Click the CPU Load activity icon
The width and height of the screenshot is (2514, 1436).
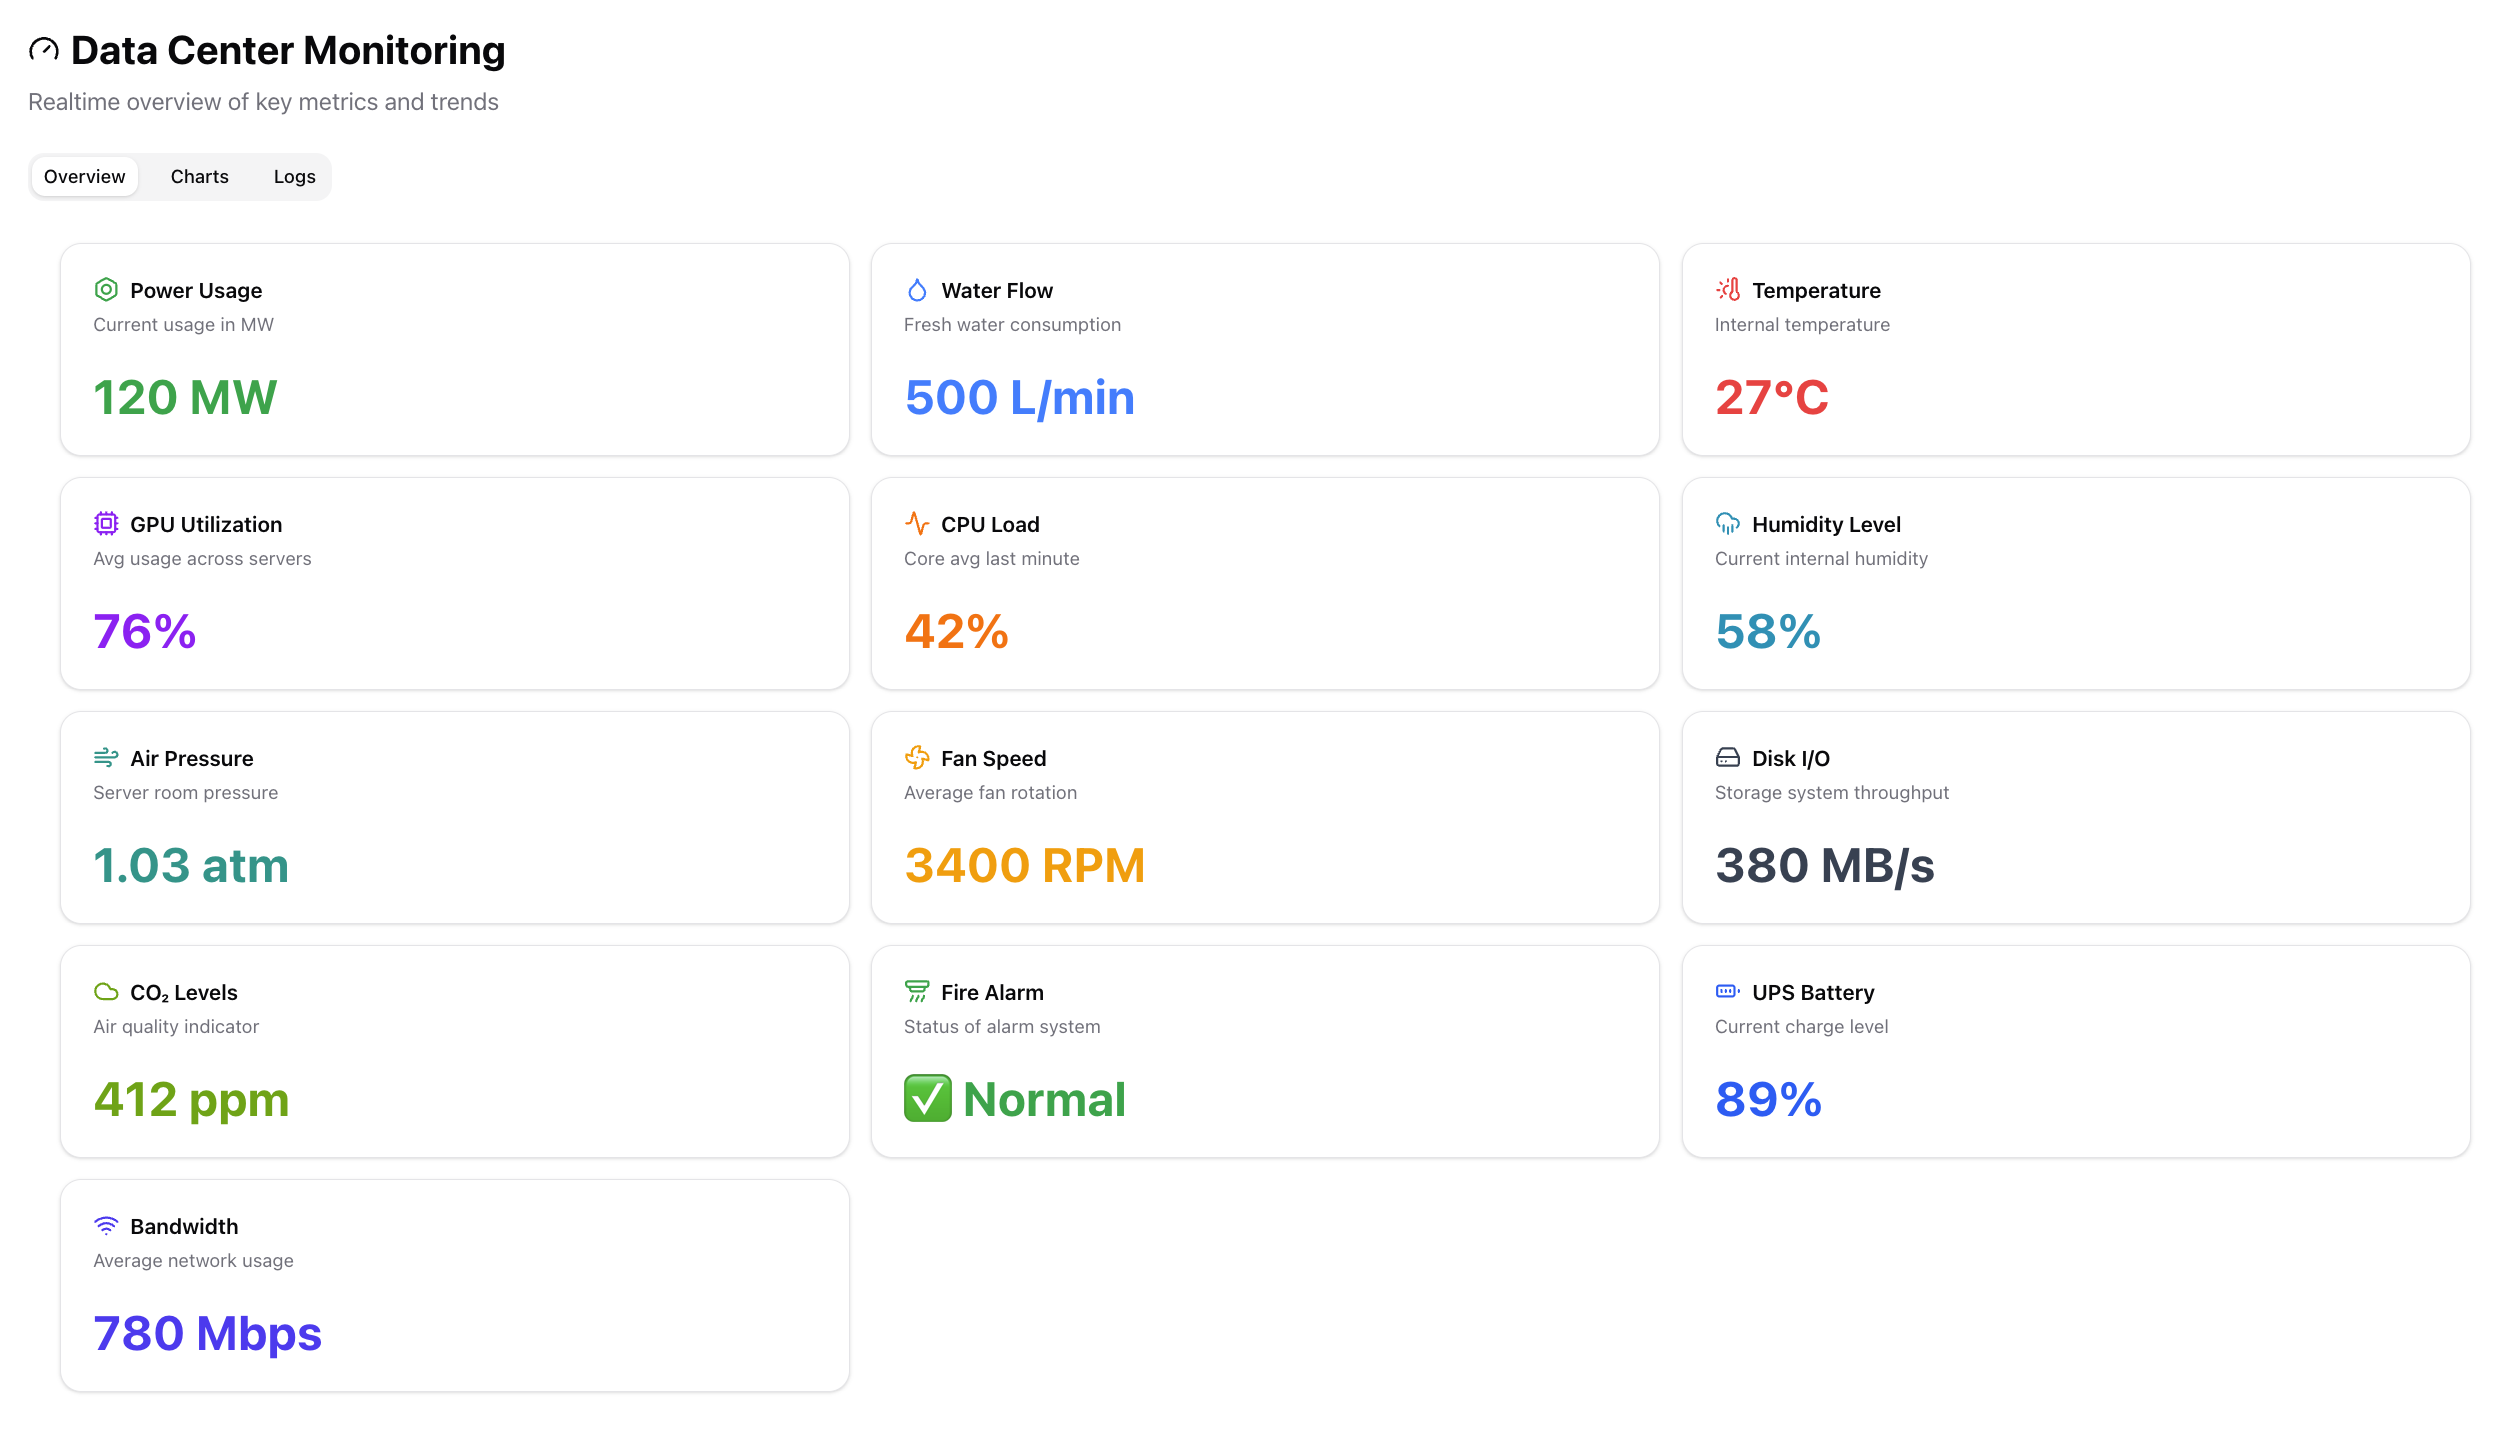pyautogui.click(x=916, y=524)
